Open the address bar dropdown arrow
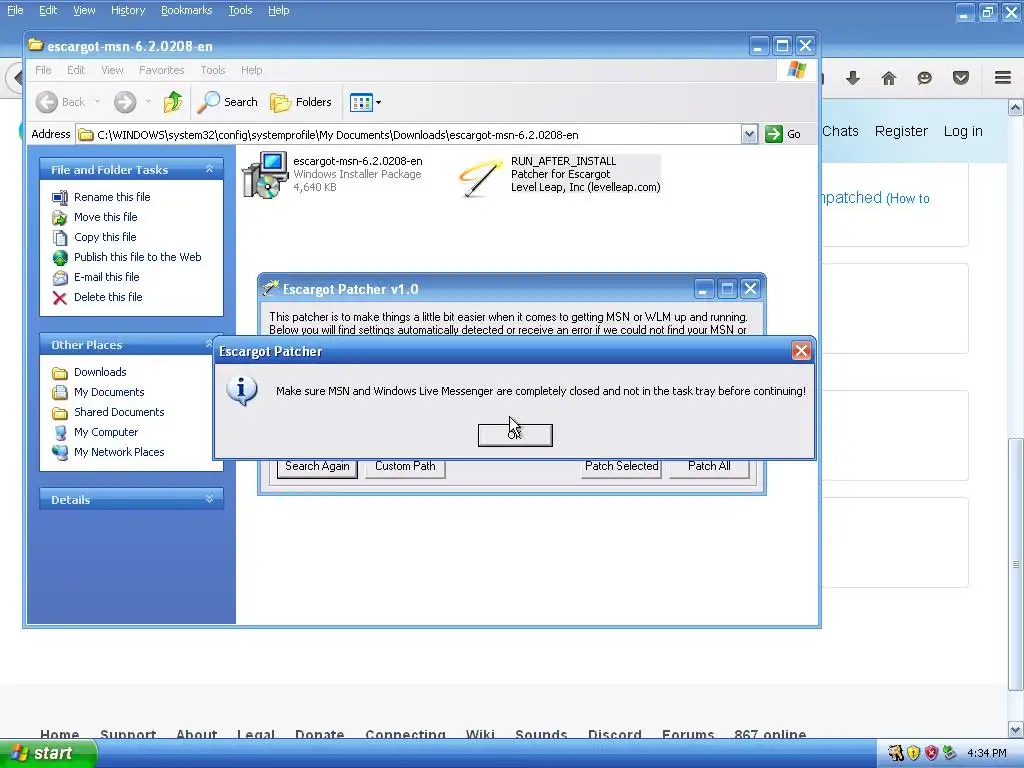 tap(749, 135)
